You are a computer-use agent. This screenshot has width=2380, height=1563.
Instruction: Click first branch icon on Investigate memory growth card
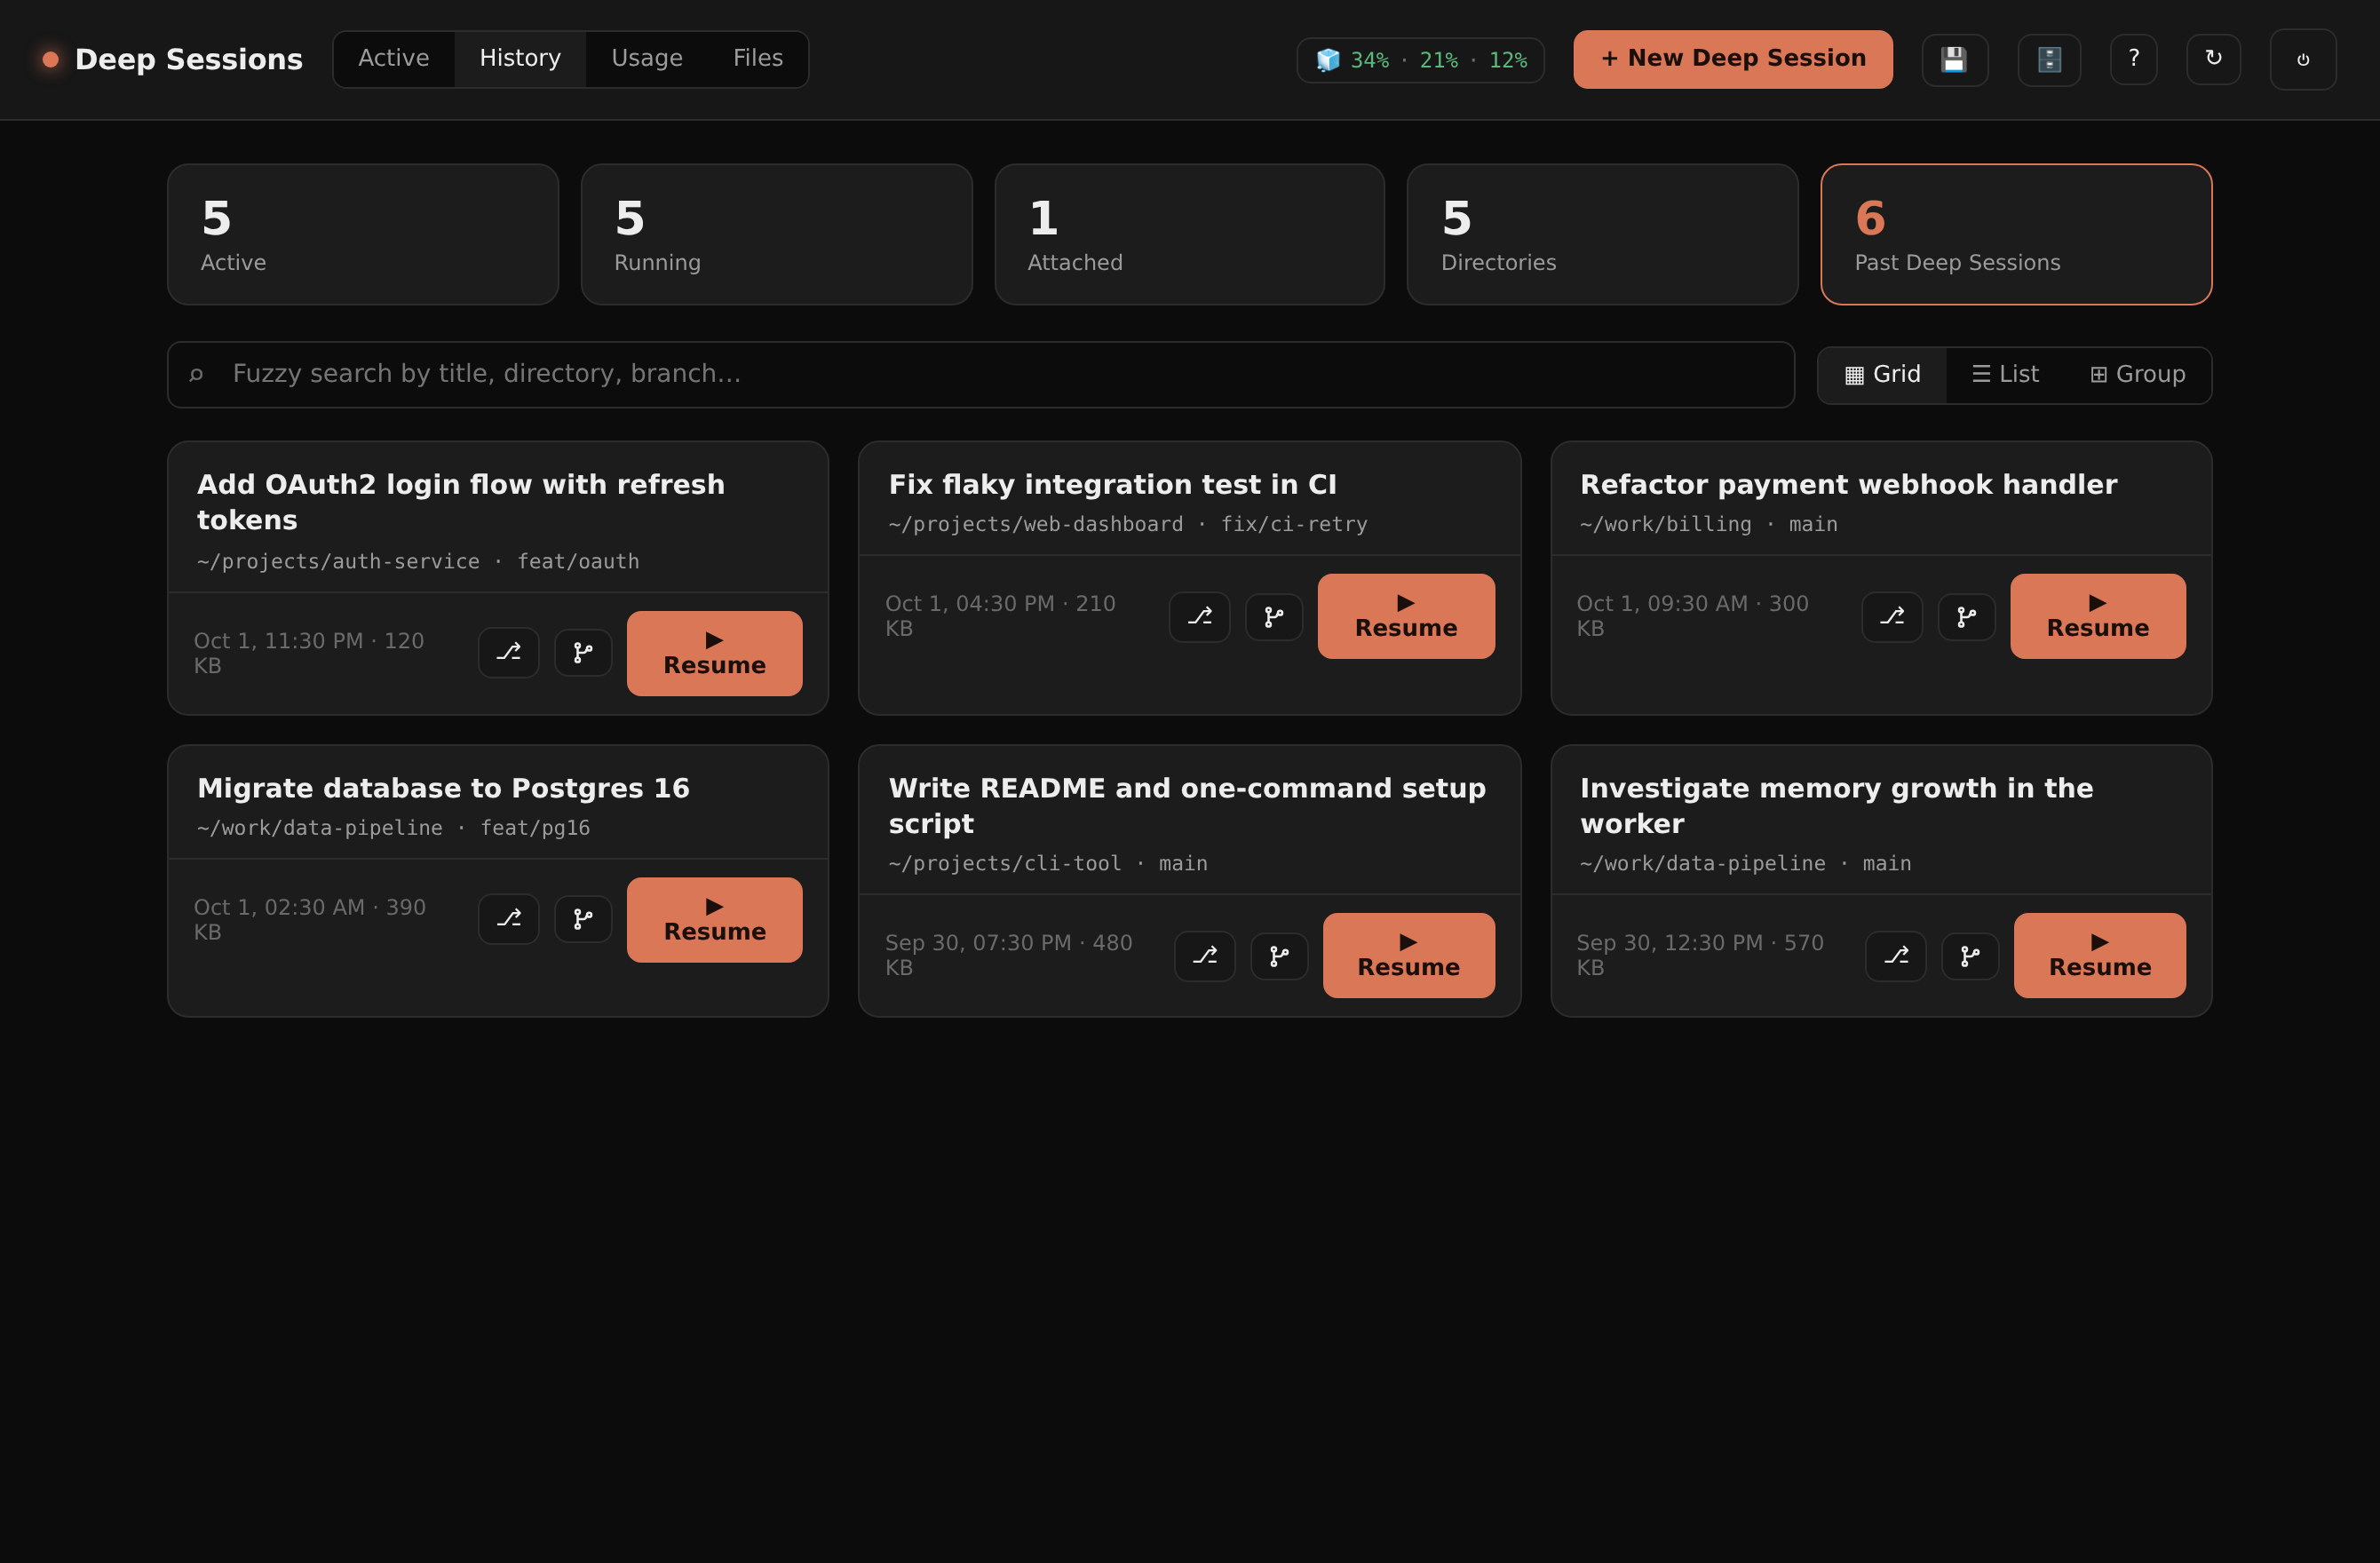1895,956
